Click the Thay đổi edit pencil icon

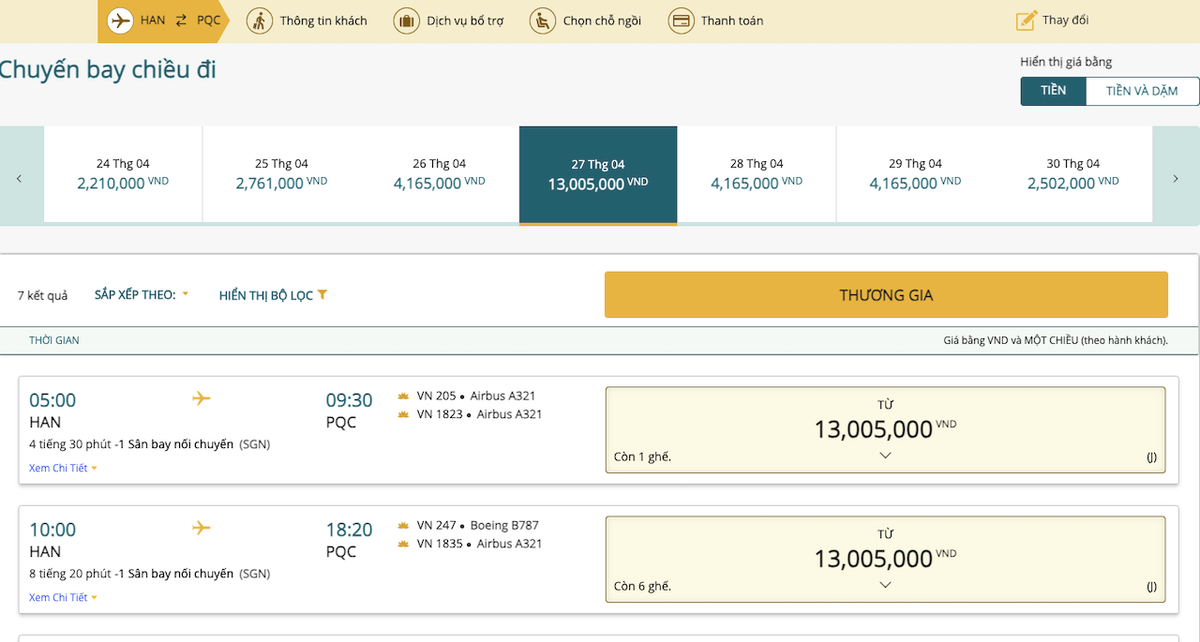(x=1026, y=20)
